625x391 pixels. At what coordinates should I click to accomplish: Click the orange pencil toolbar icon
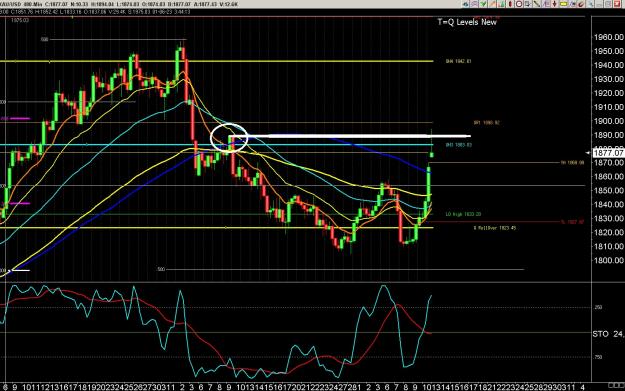[492, 4]
